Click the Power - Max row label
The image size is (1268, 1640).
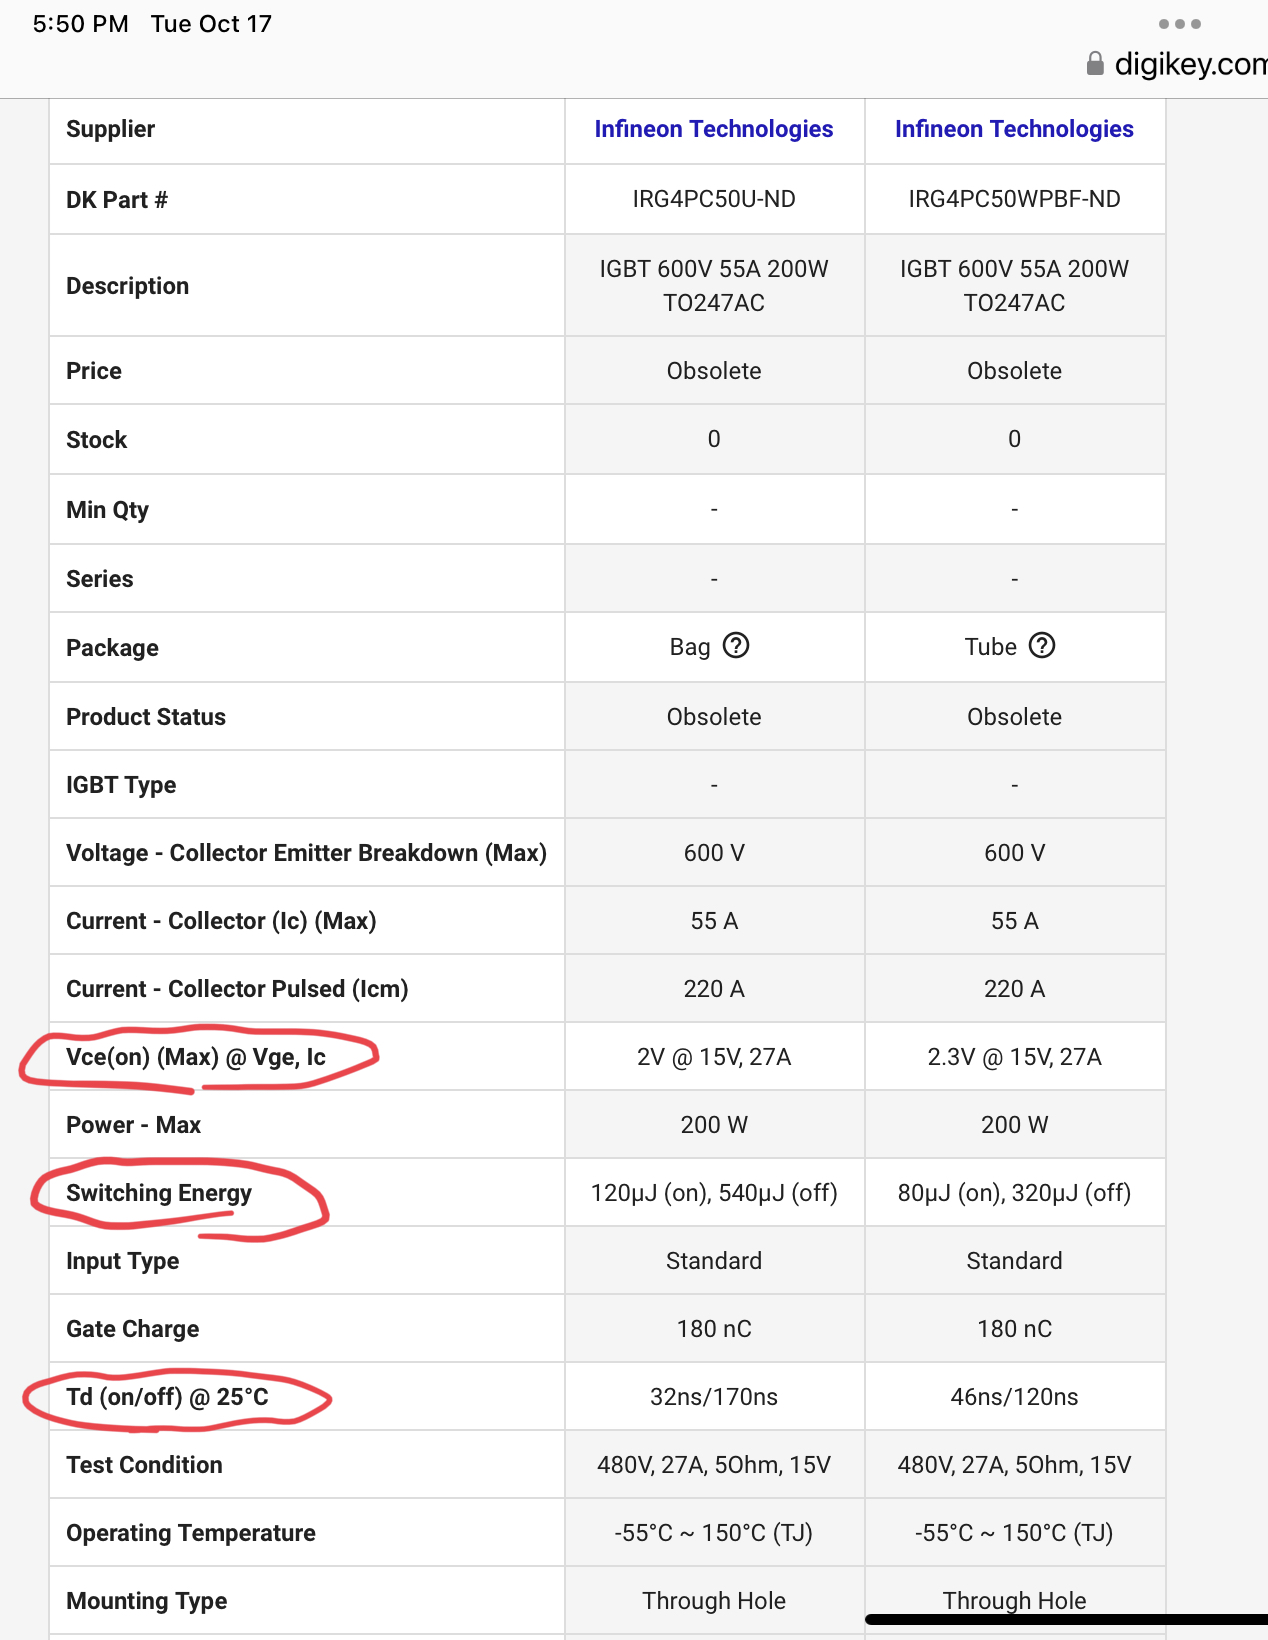tap(134, 1125)
